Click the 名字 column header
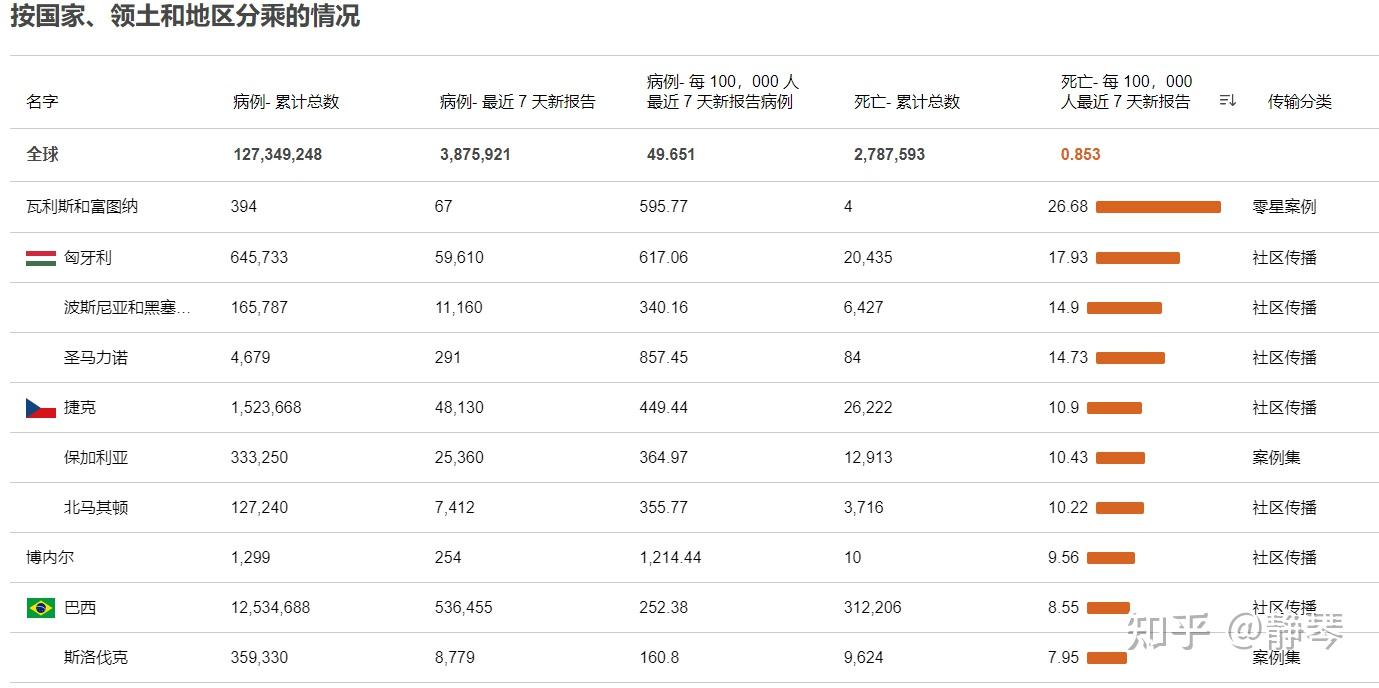The height and width of the screenshot is (688, 1379). point(42,102)
